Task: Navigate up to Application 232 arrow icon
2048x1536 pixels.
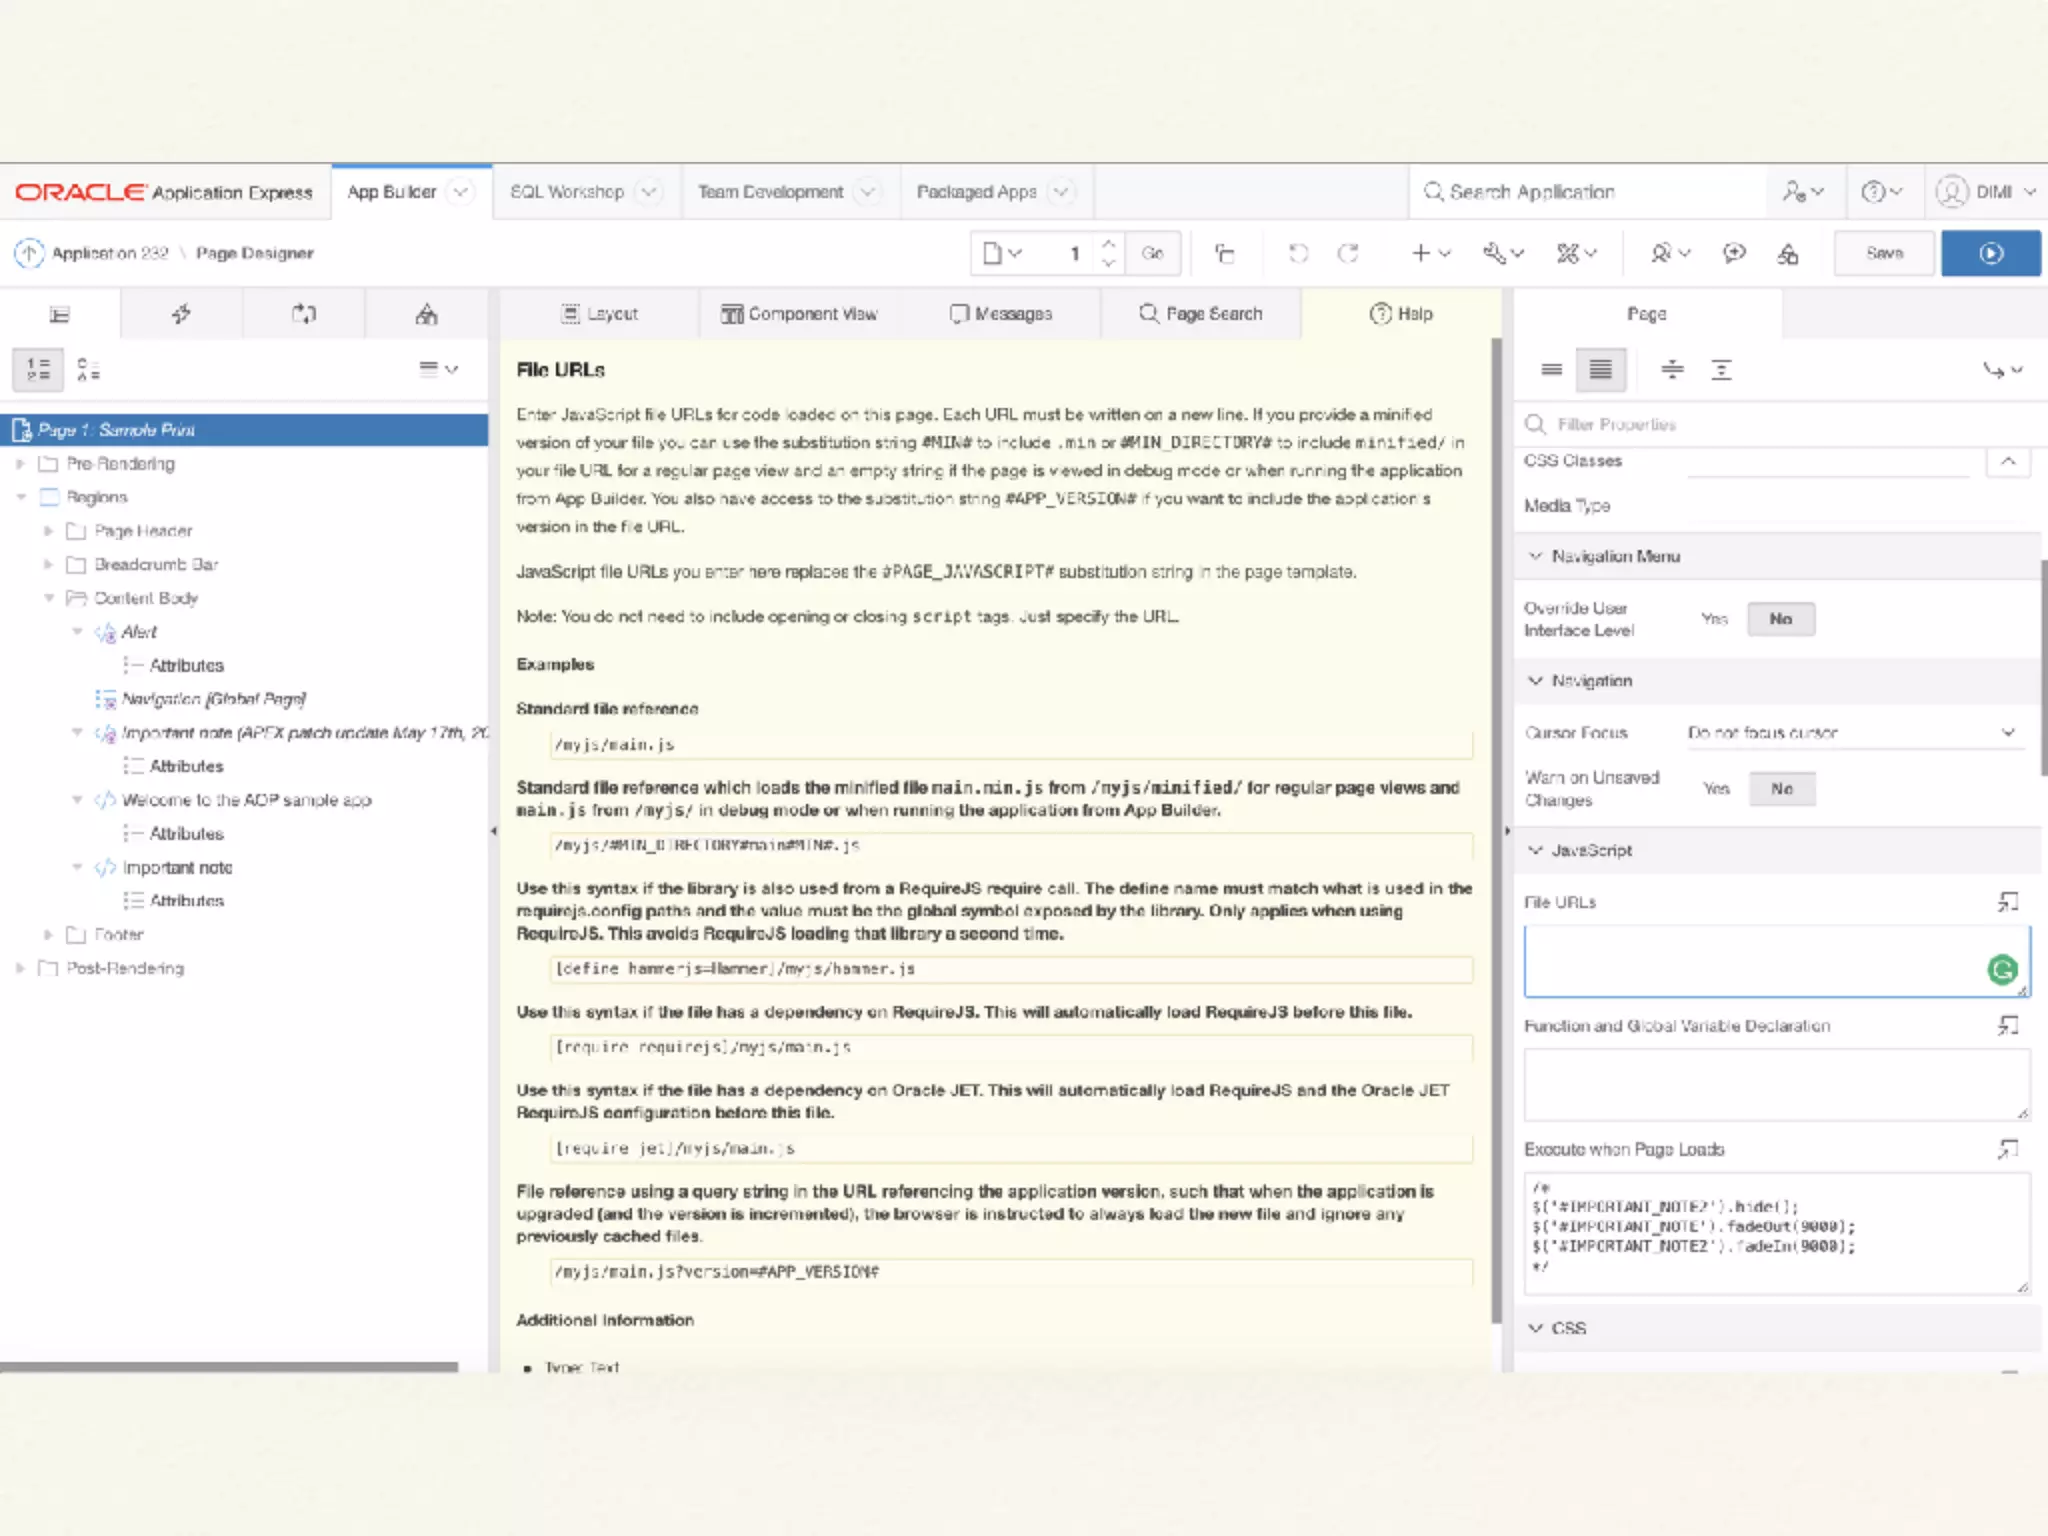Action: coord(29,253)
